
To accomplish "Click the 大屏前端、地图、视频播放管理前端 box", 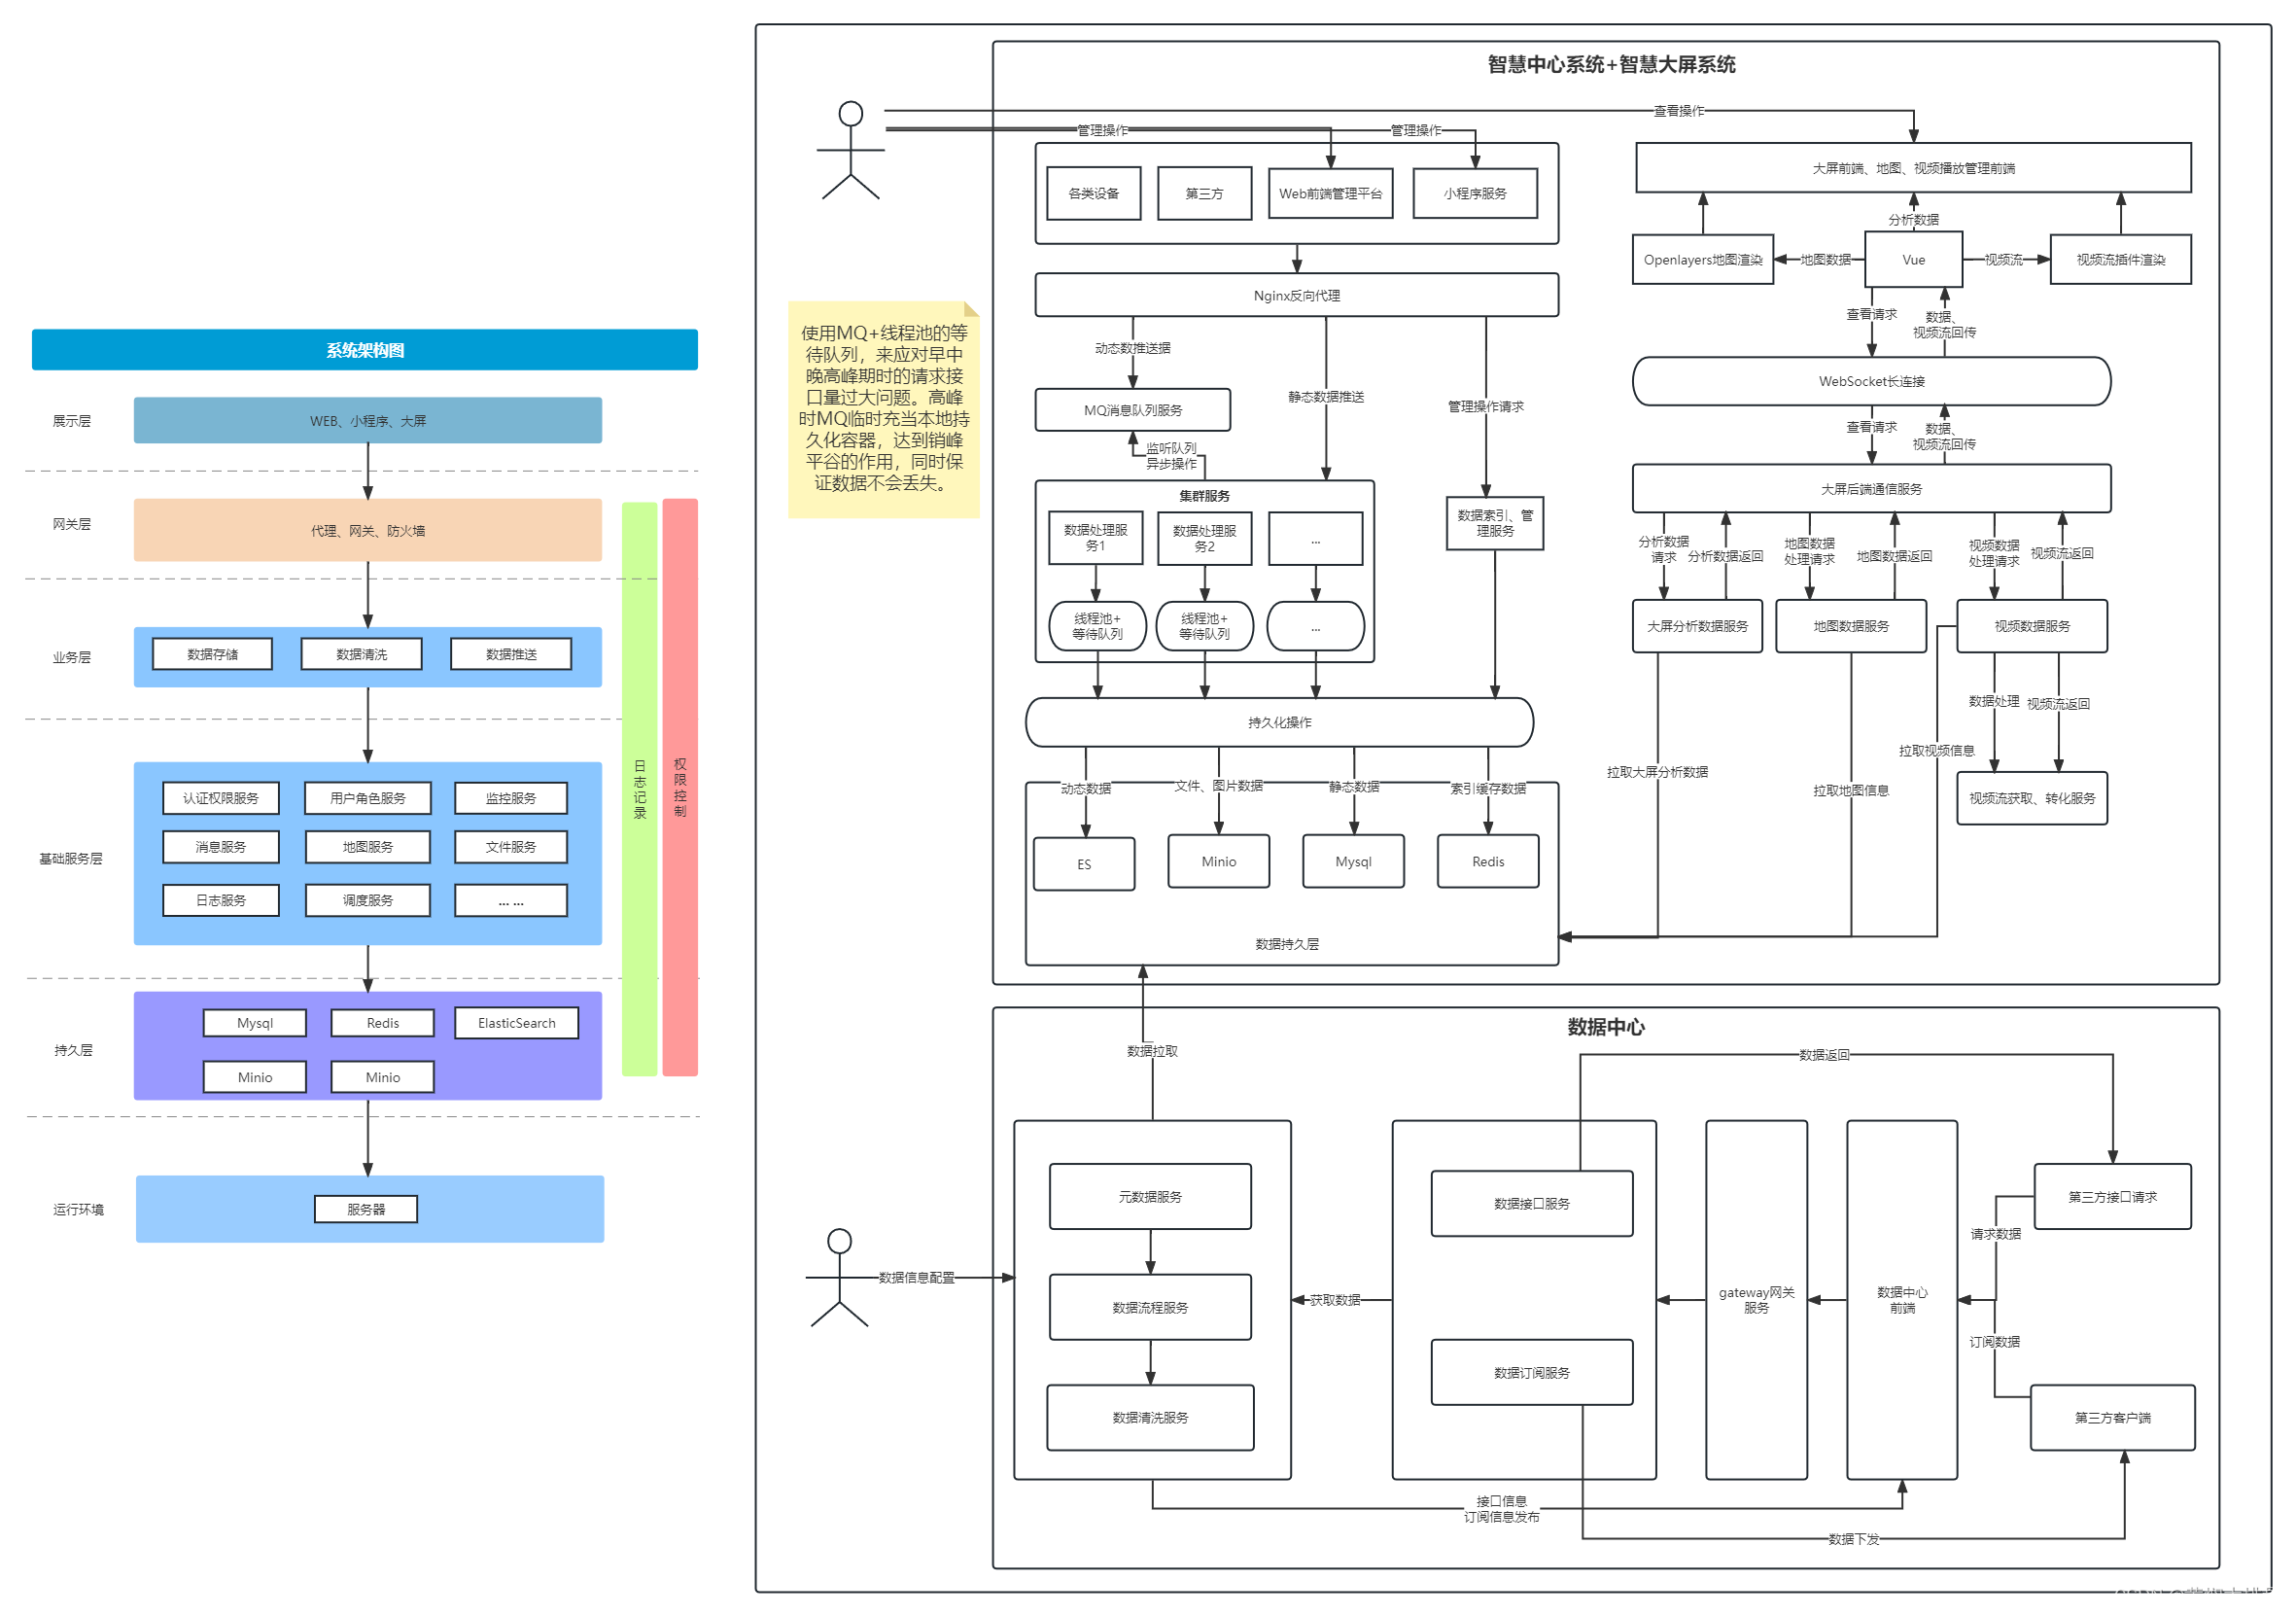I will [x=1913, y=168].
